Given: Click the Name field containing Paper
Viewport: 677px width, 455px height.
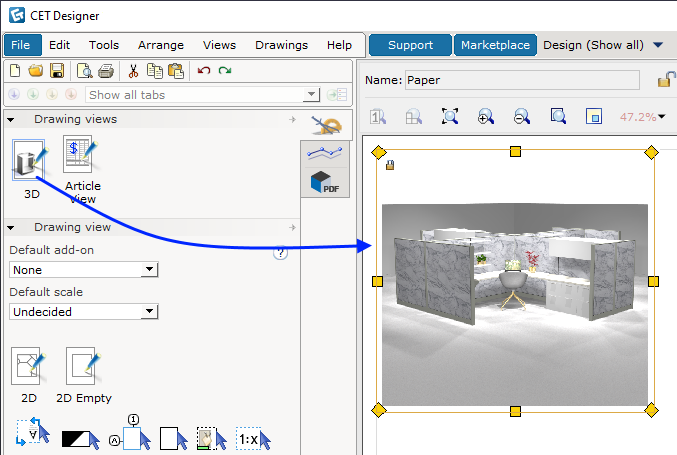Looking at the screenshot, I should pos(522,80).
